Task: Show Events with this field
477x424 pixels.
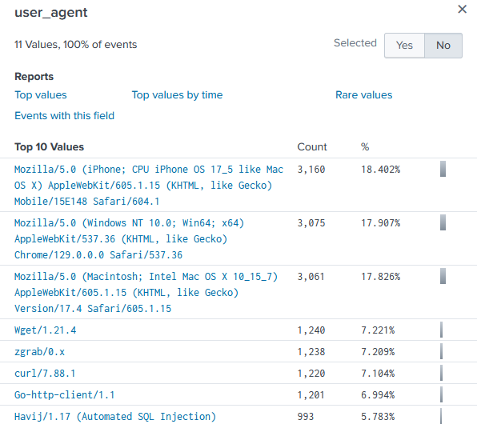Action: tap(64, 116)
